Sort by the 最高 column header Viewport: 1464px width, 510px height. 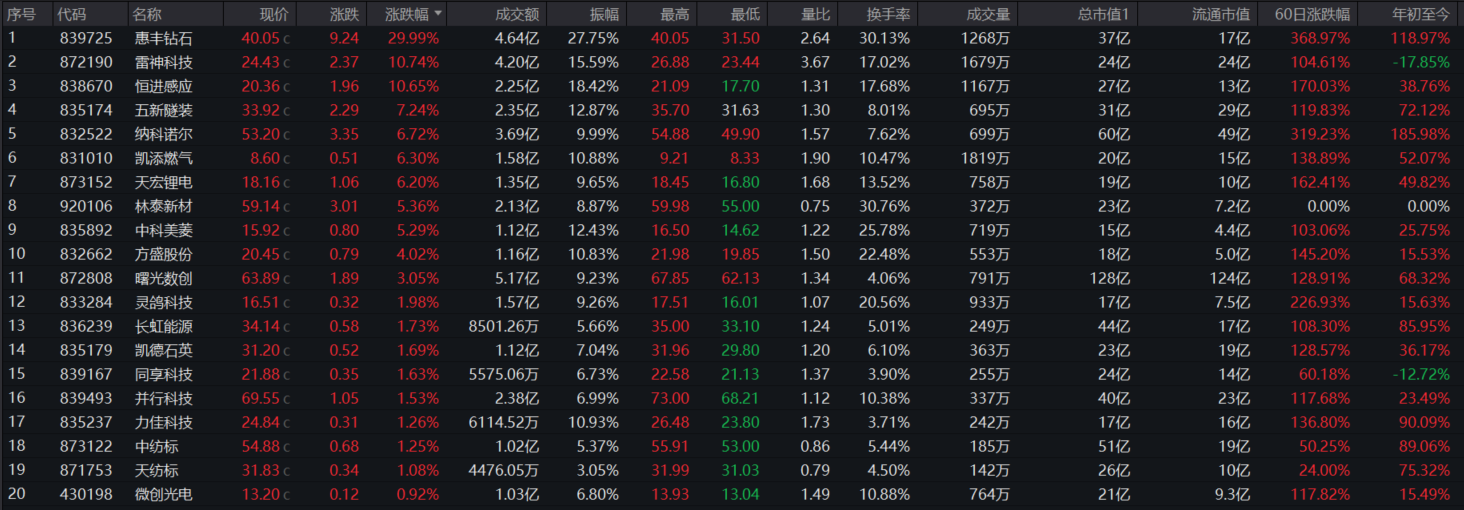click(x=674, y=14)
